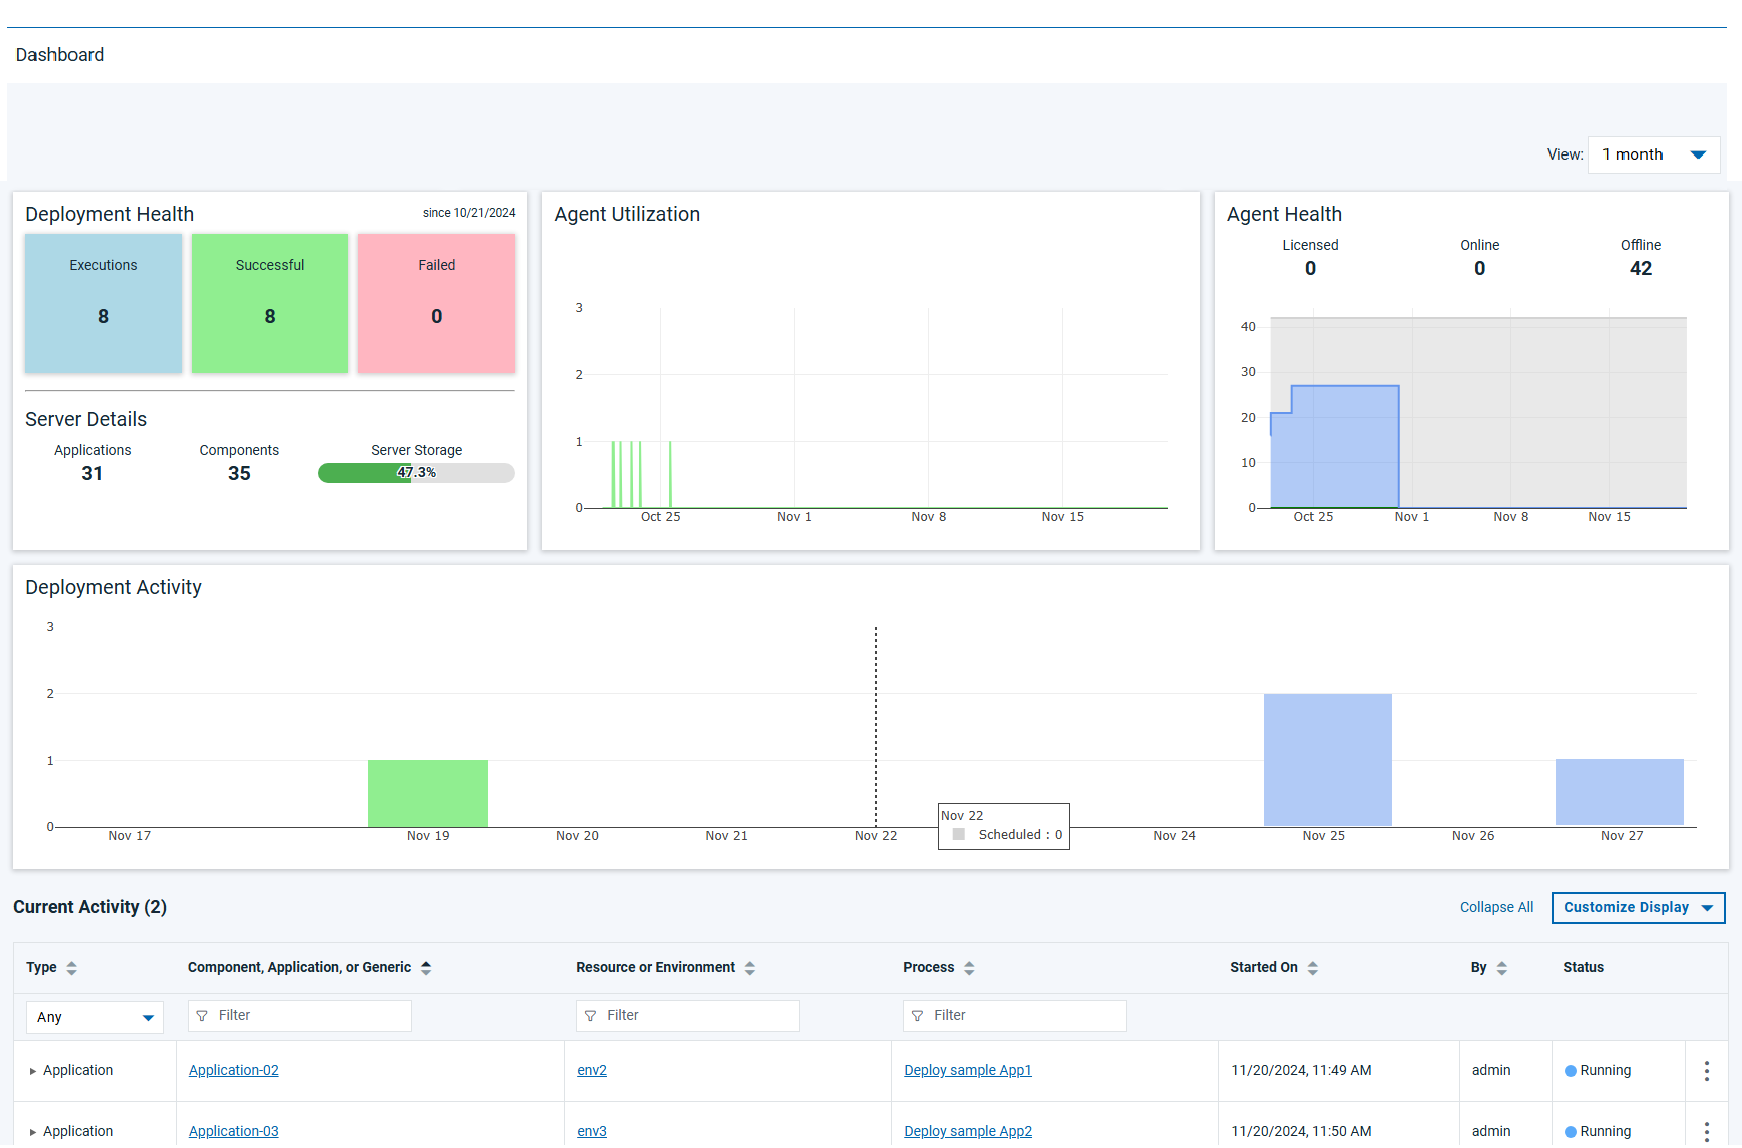Expand the Application-03 row triangle
1742x1148 pixels.
coord(33,1132)
